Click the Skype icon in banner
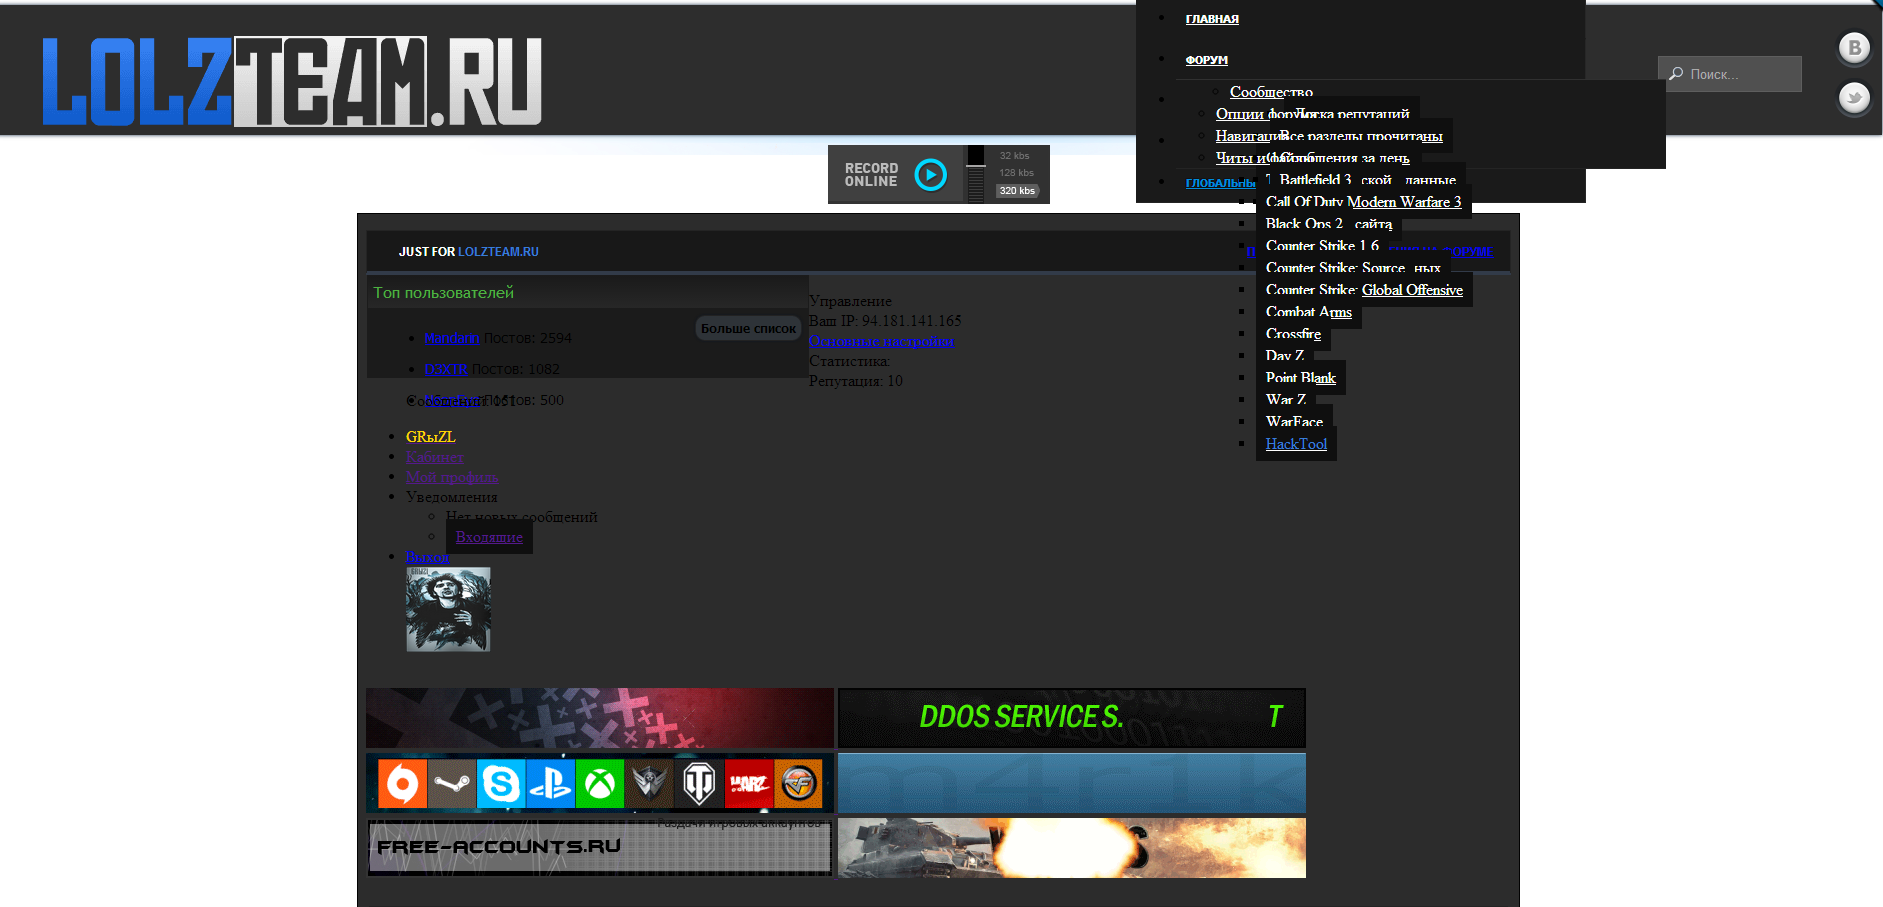1883x907 pixels. (x=501, y=784)
